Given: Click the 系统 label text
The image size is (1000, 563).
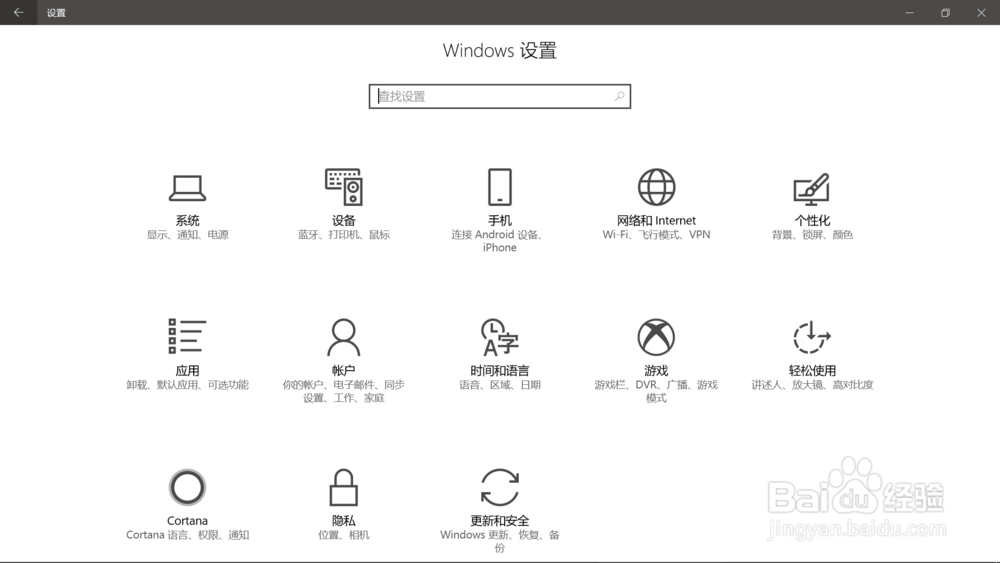Looking at the screenshot, I should click(188, 221).
